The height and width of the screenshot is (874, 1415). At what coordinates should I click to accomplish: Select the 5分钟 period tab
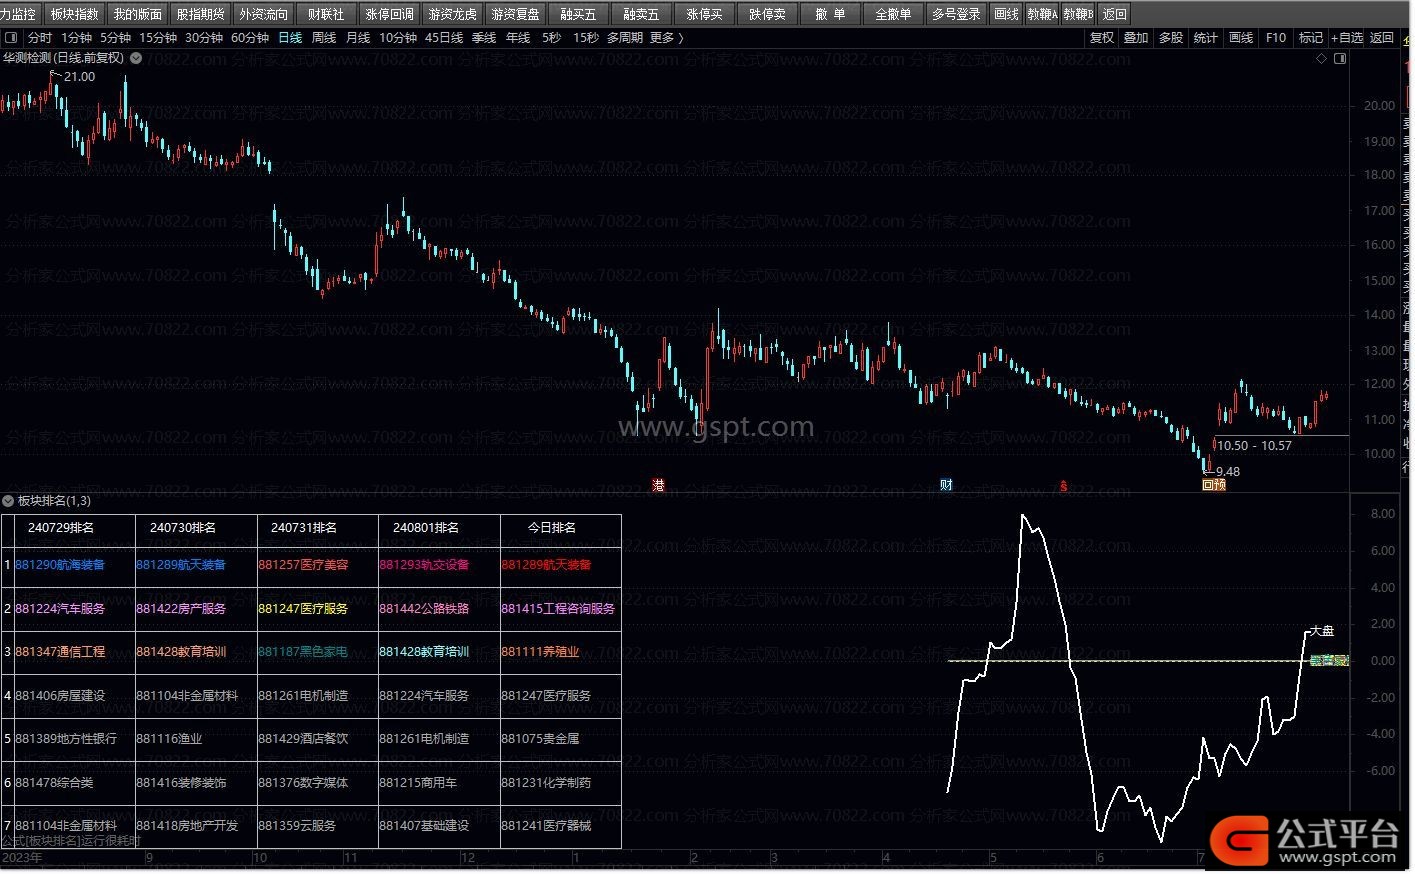[115, 38]
